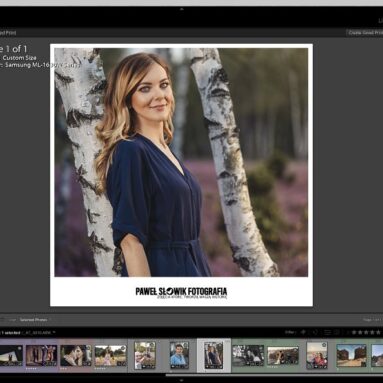Select the rock formation landscape thumbnail

tap(351, 355)
